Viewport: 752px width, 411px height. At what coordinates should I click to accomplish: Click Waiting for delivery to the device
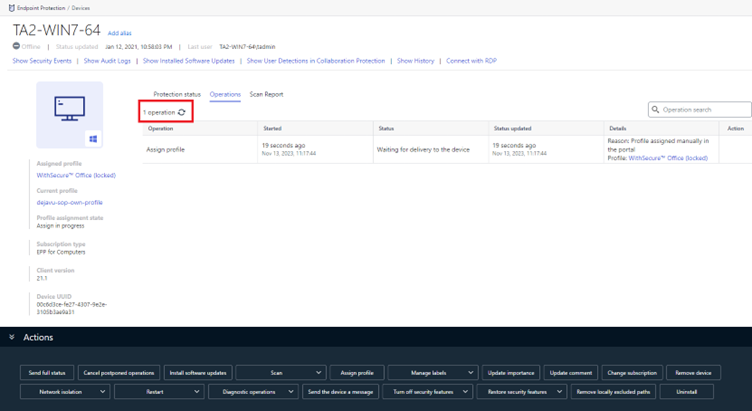point(423,150)
